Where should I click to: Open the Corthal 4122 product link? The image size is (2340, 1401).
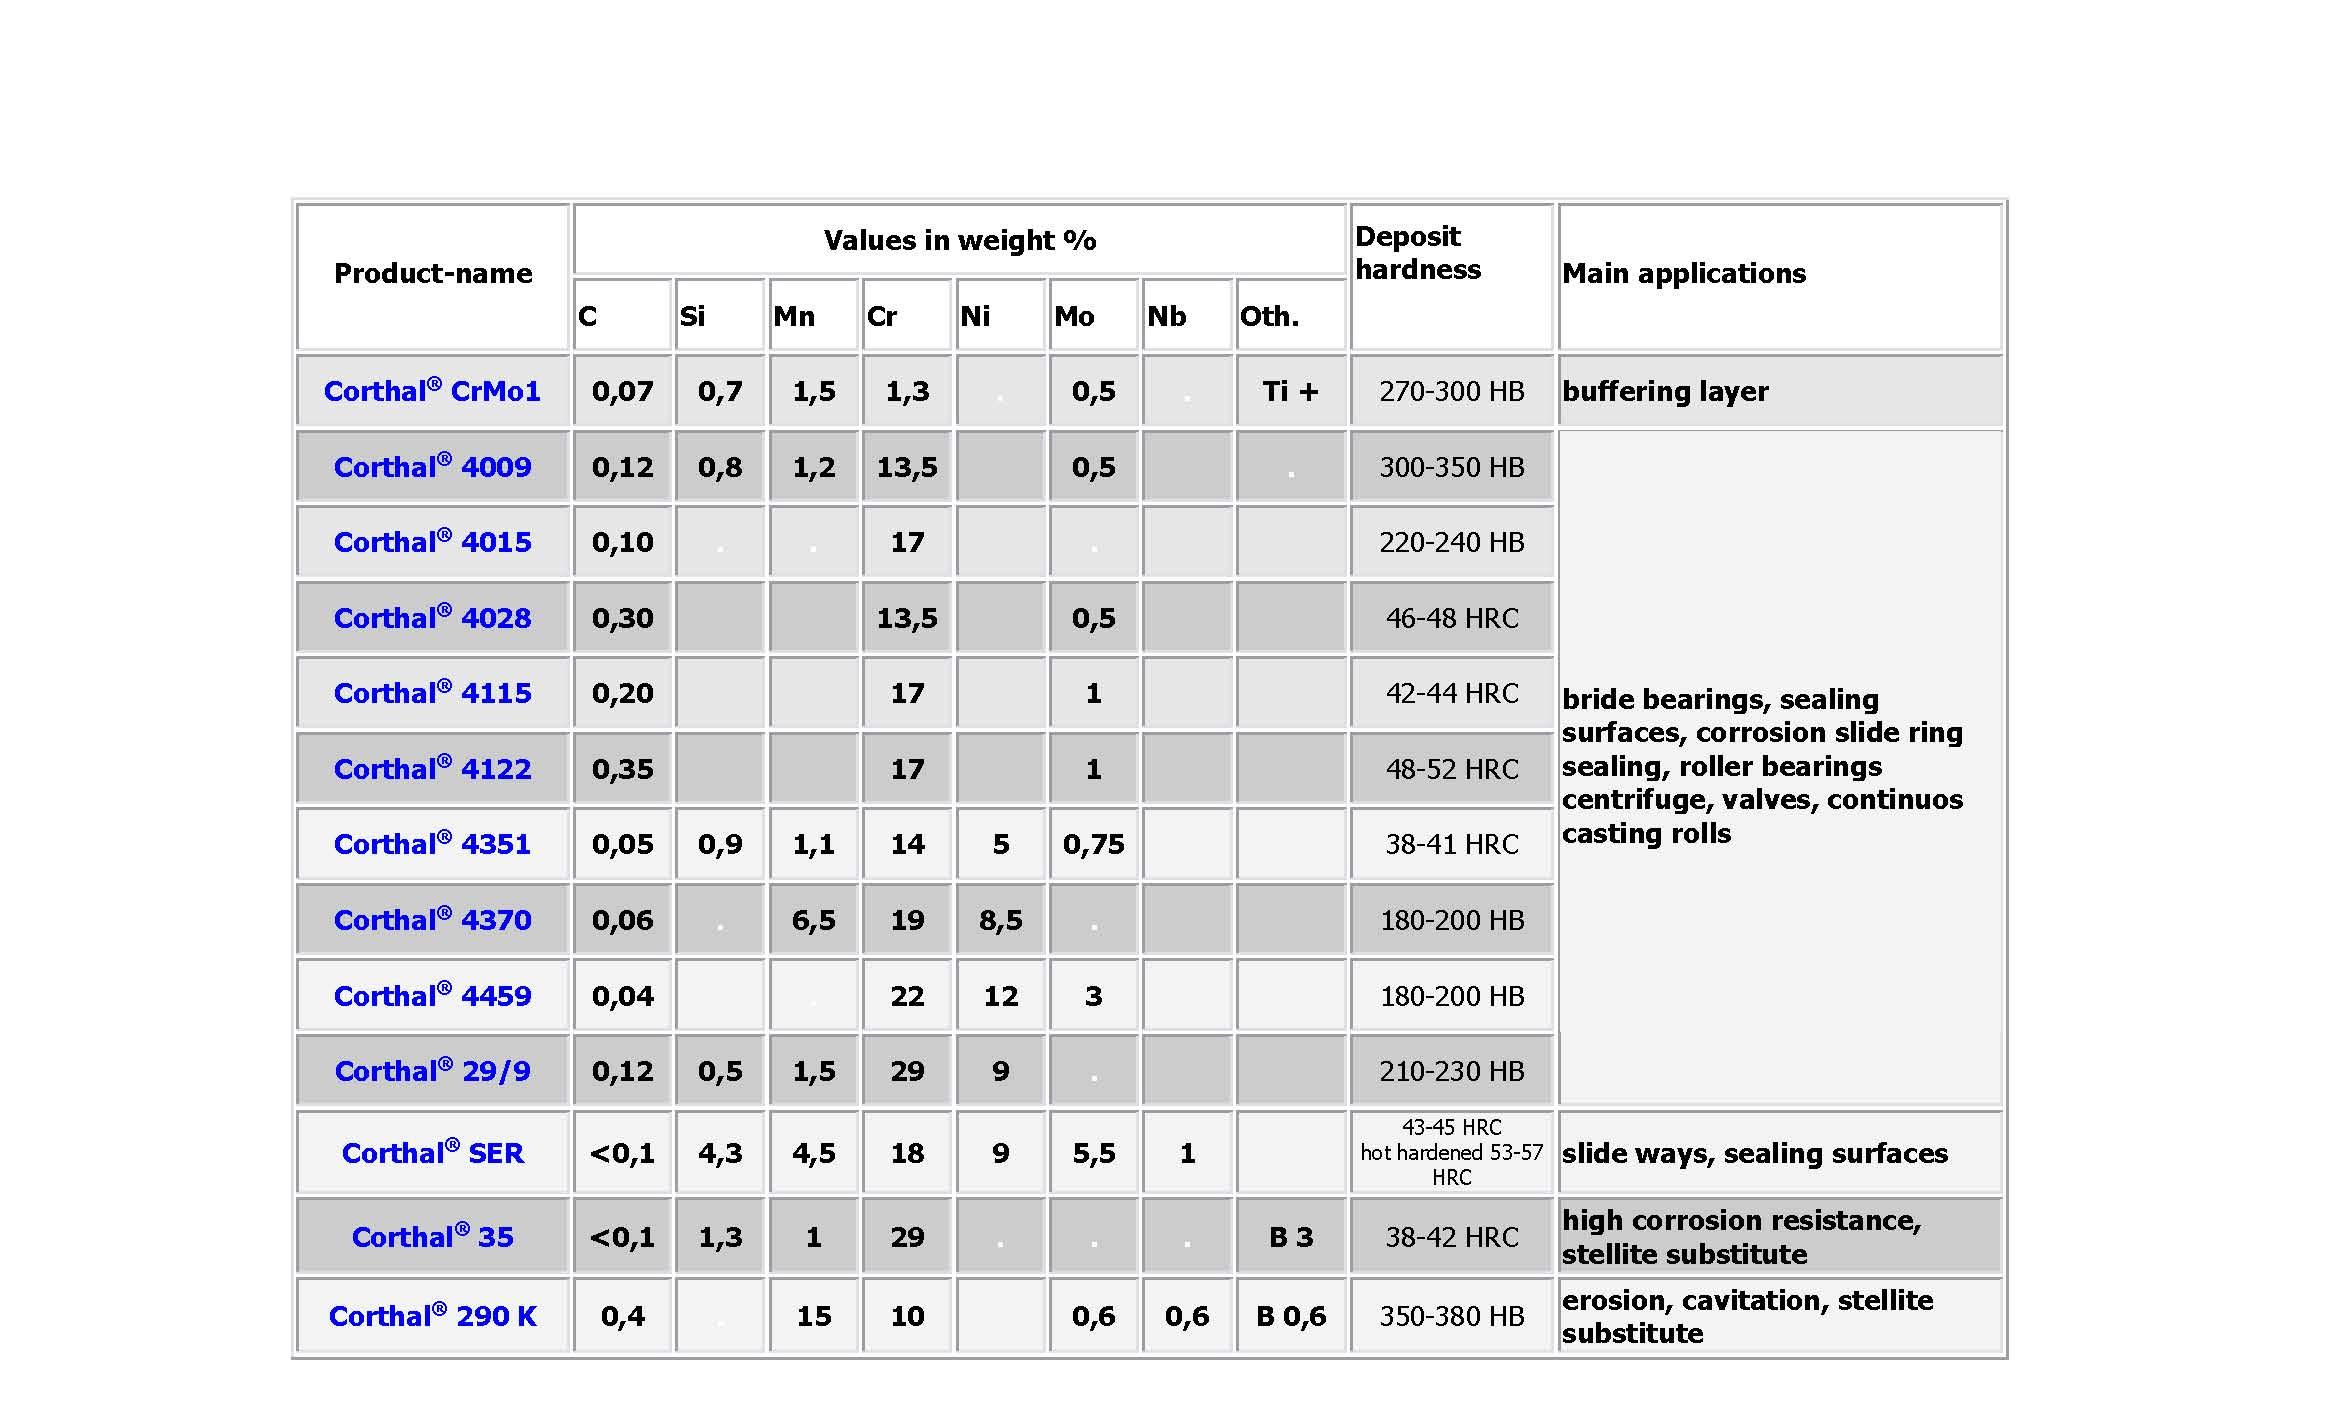pyautogui.click(x=432, y=769)
